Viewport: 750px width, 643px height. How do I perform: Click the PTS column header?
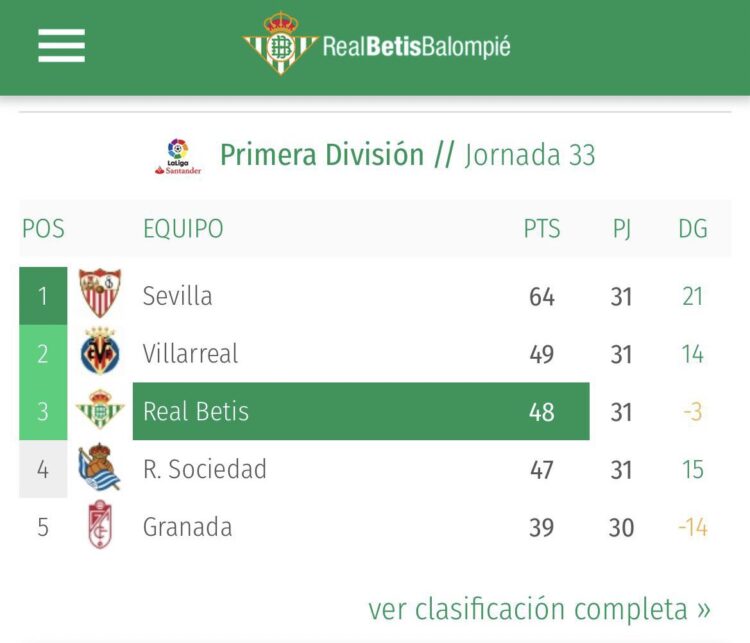[x=542, y=228]
